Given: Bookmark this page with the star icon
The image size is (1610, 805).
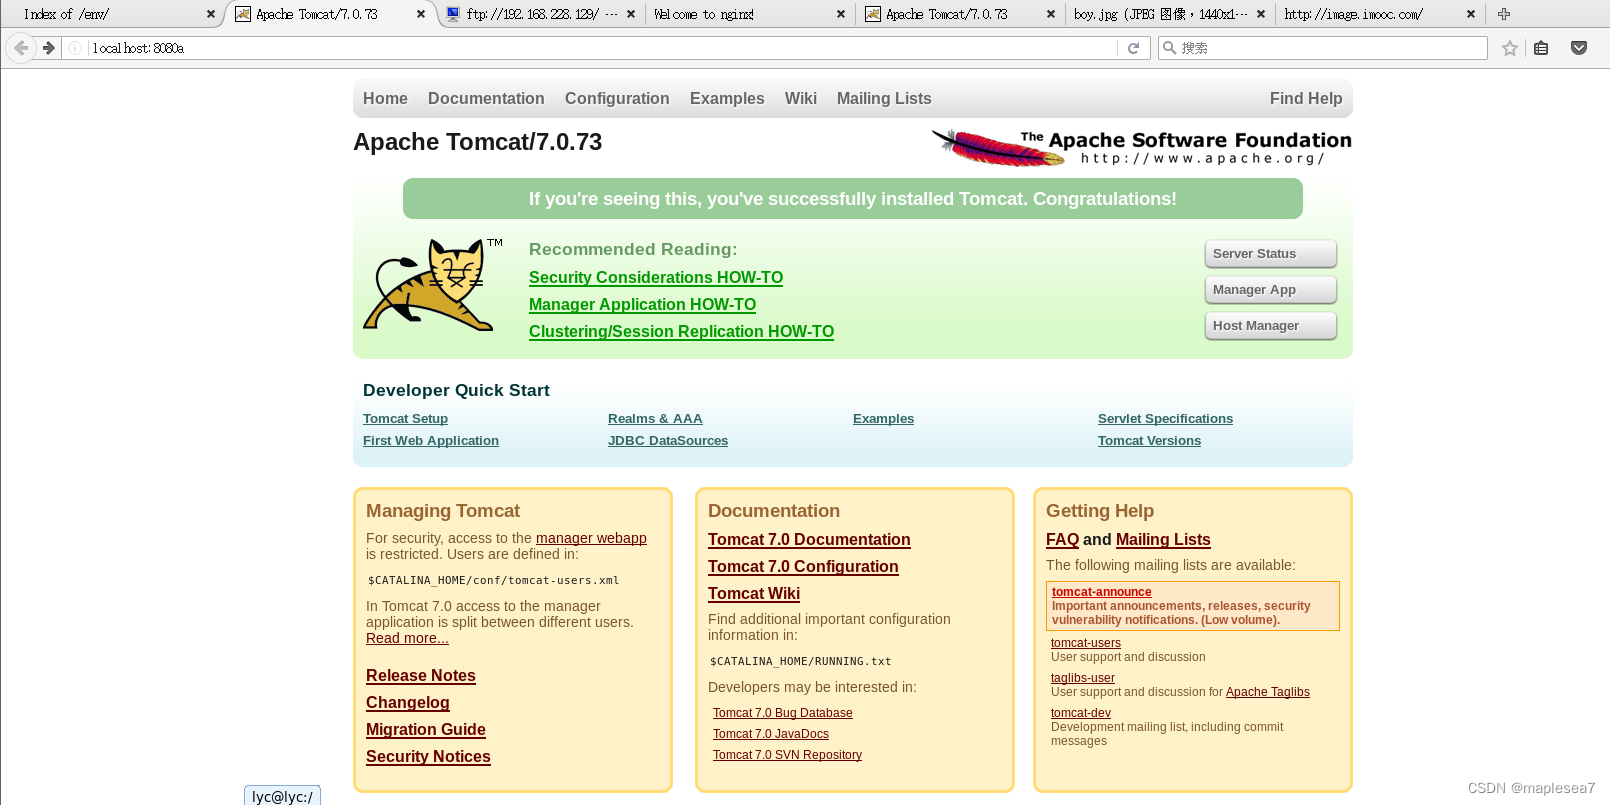Looking at the screenshot, I should (x=1510, y=48).
